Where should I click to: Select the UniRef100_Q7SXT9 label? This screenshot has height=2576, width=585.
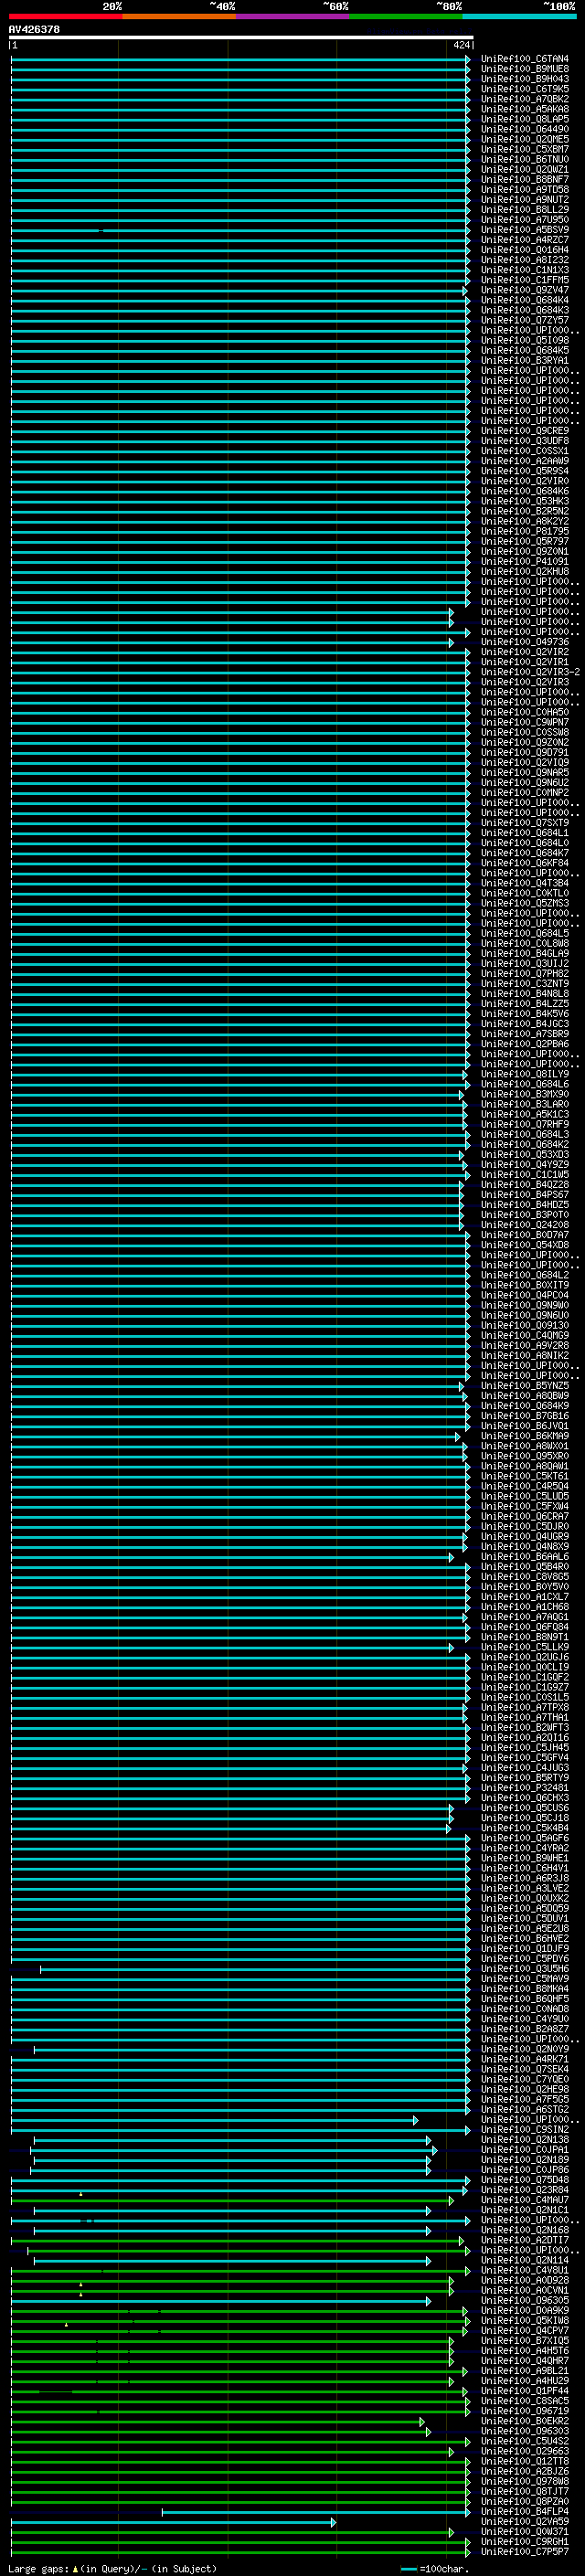524,822
